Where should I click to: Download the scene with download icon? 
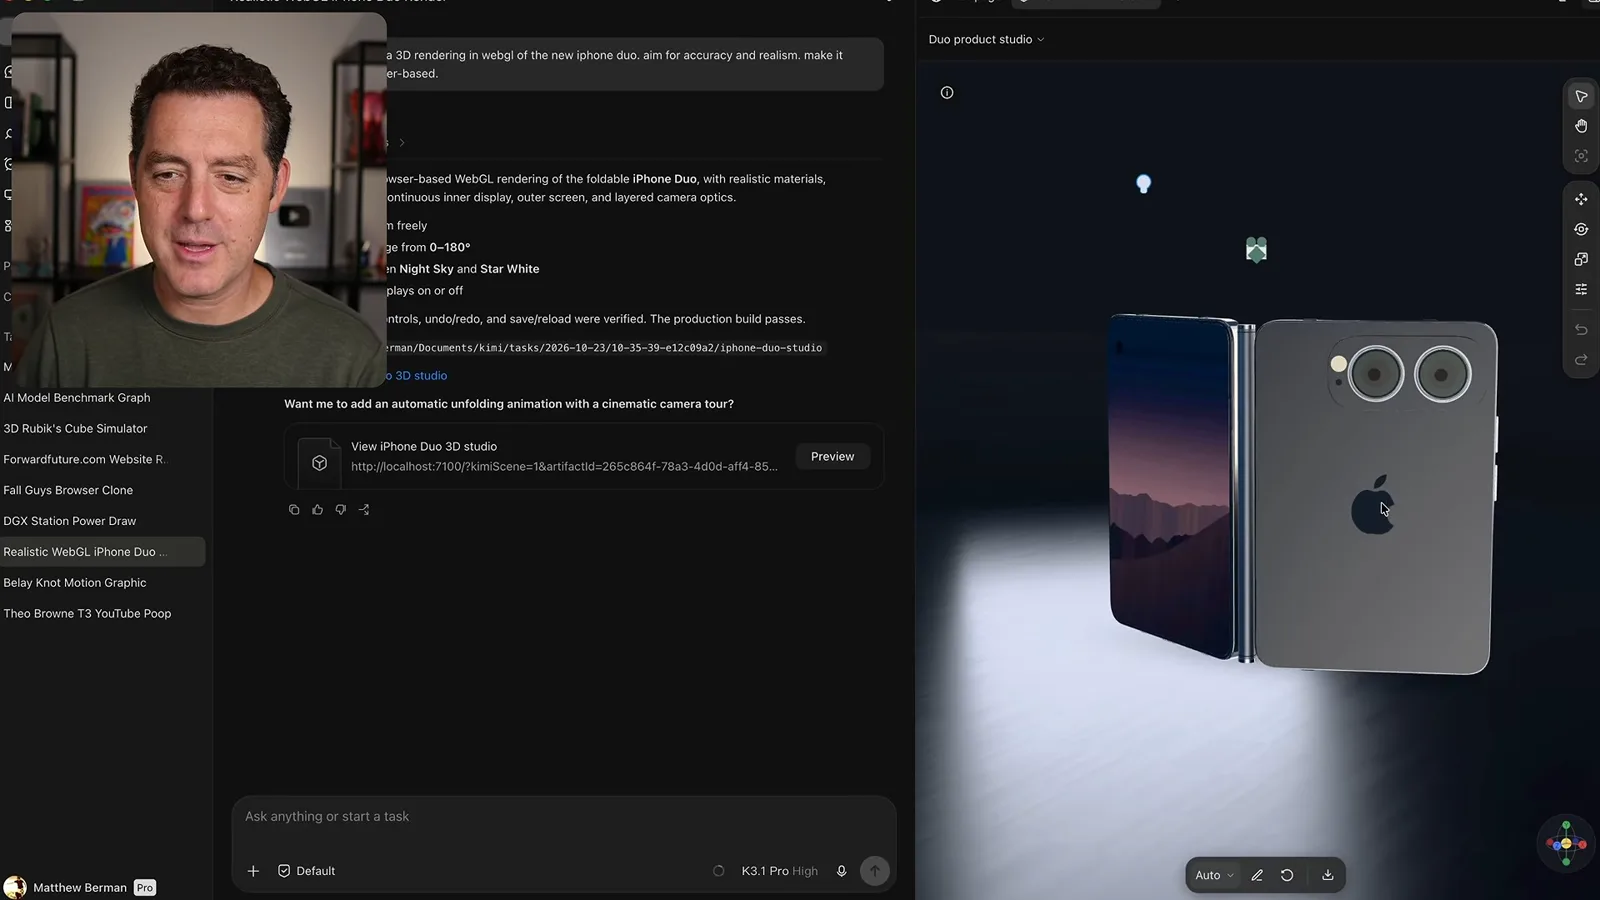(x=1328, y=875)
